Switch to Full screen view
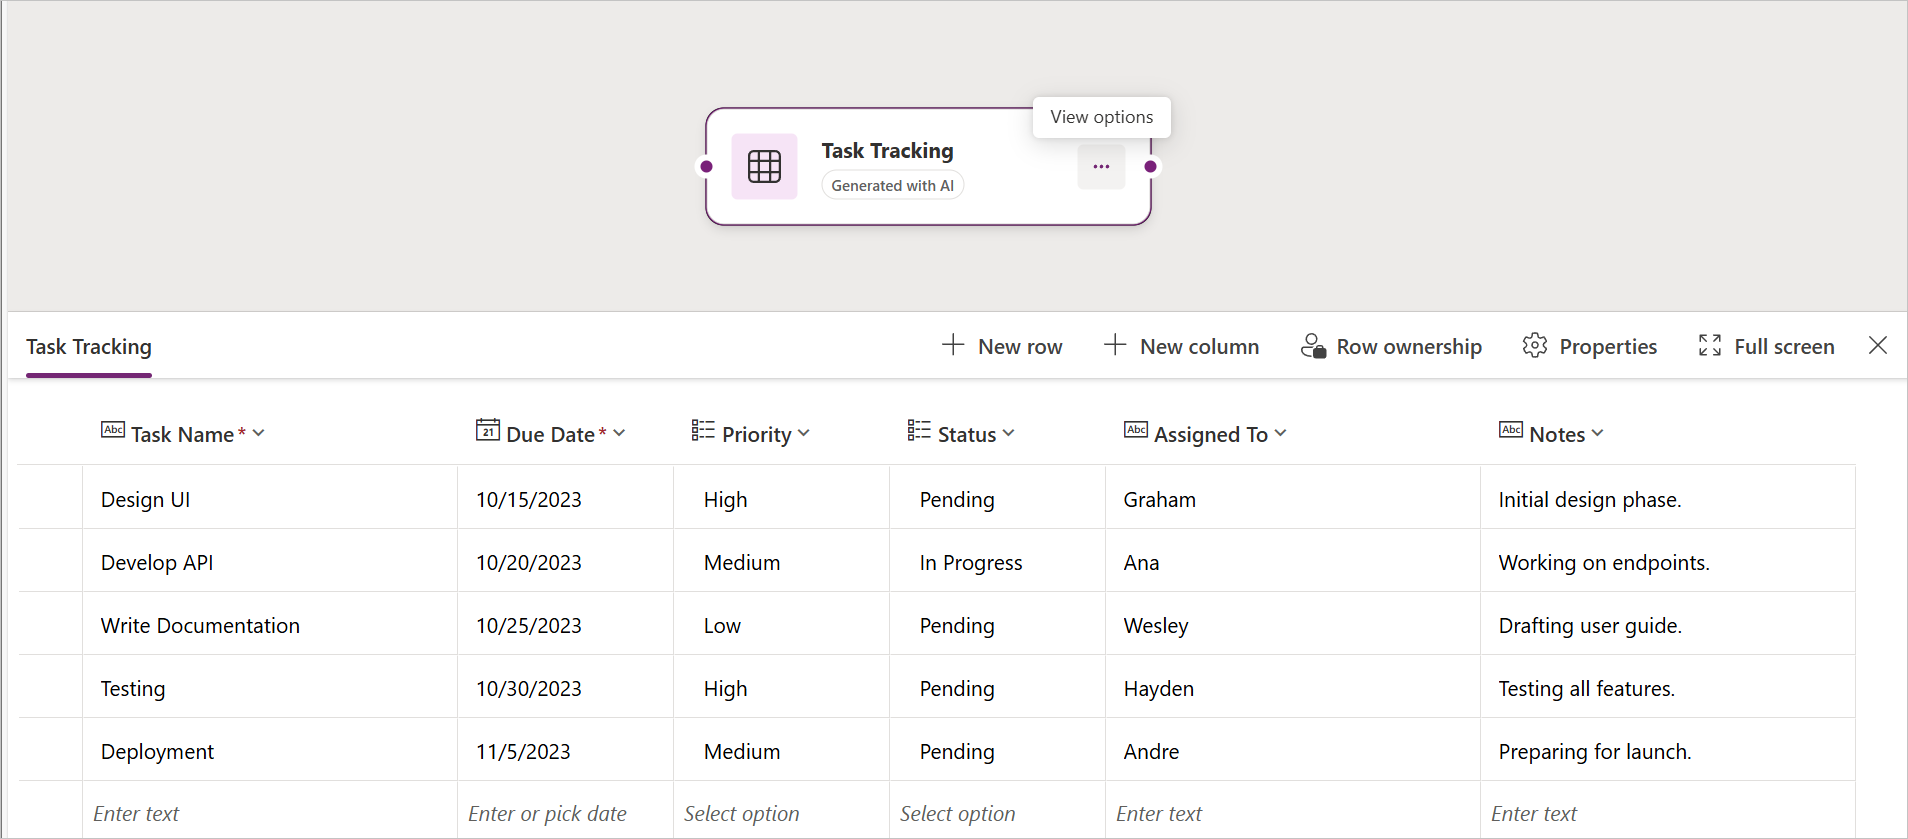 click(1766, 346)
